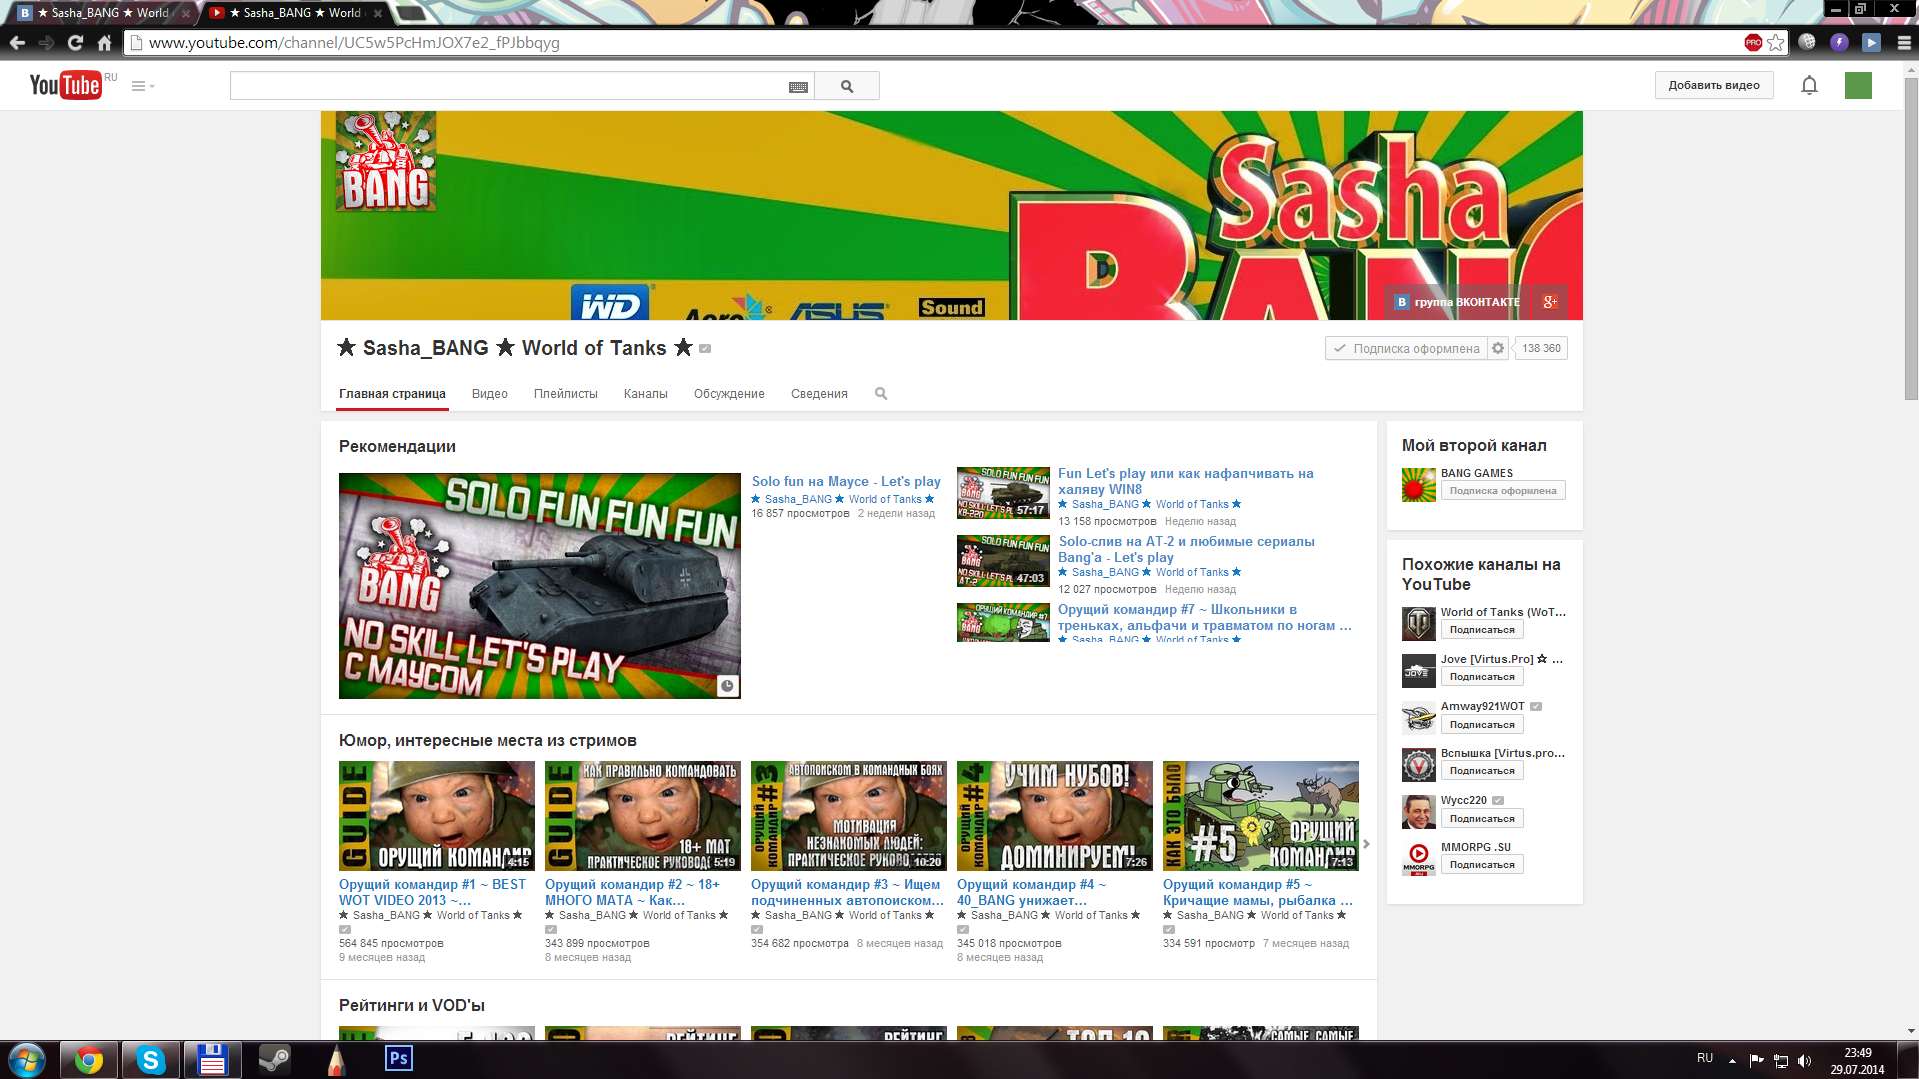The height and width of the screenshot is (1079, 1919).
Task: Click browser back arrow
Action: [x=17, y=42]
